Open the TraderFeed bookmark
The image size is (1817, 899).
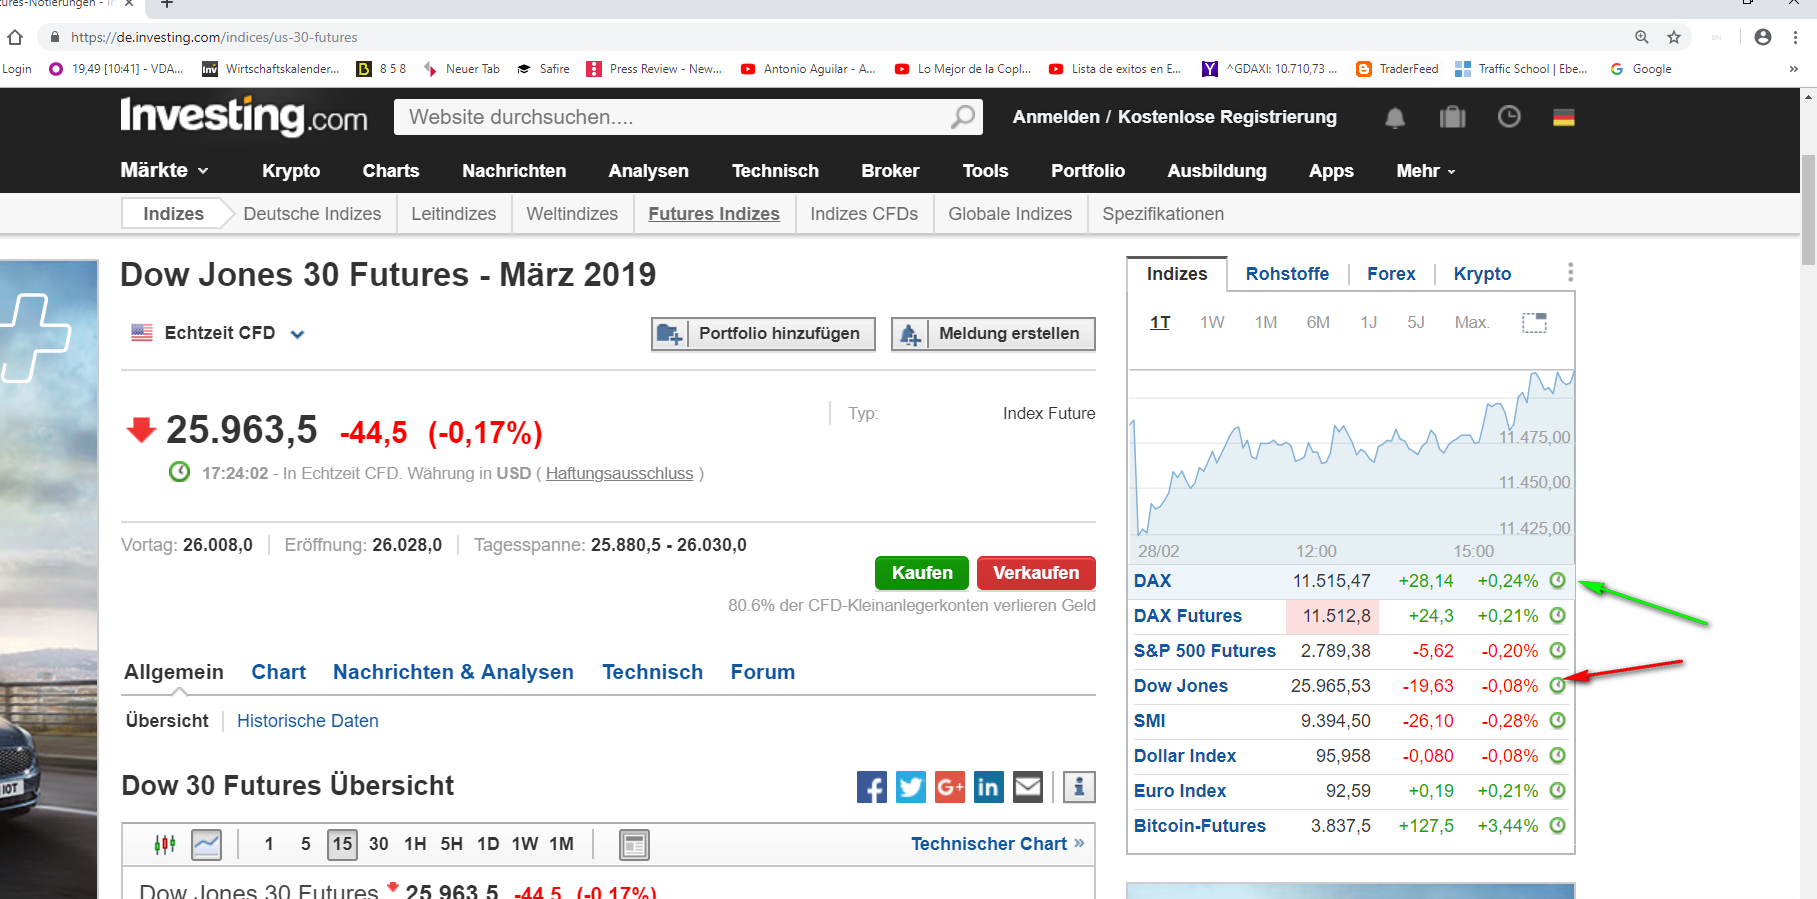1397,69
